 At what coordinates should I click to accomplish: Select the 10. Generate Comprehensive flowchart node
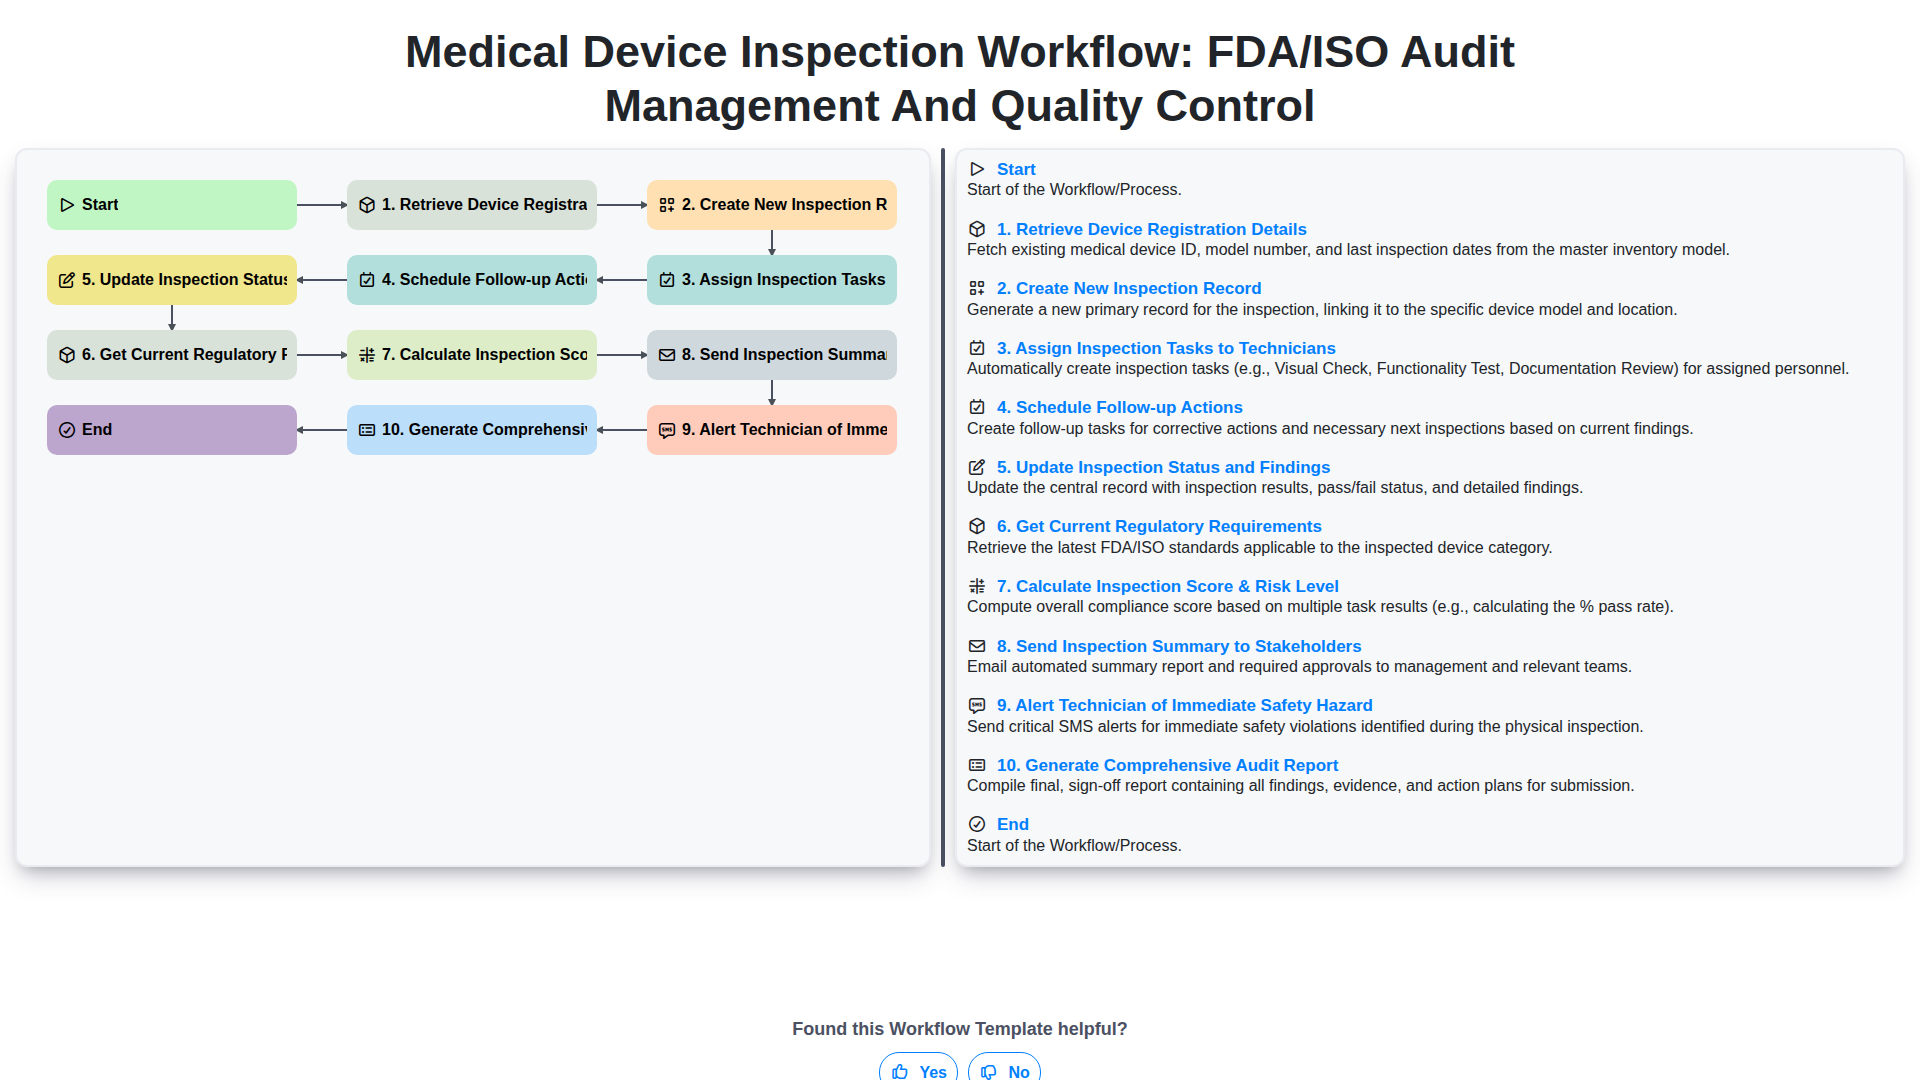471,430
